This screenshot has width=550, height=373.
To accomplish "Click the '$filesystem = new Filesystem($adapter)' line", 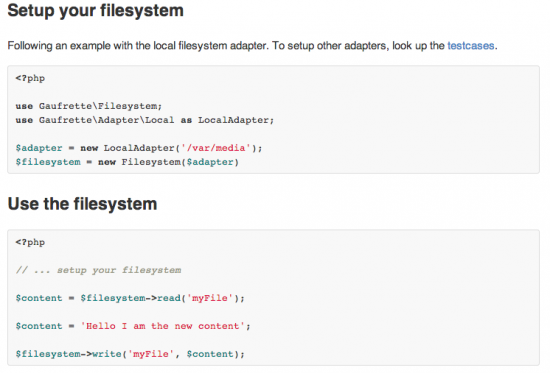I will (x=127, y=162).
